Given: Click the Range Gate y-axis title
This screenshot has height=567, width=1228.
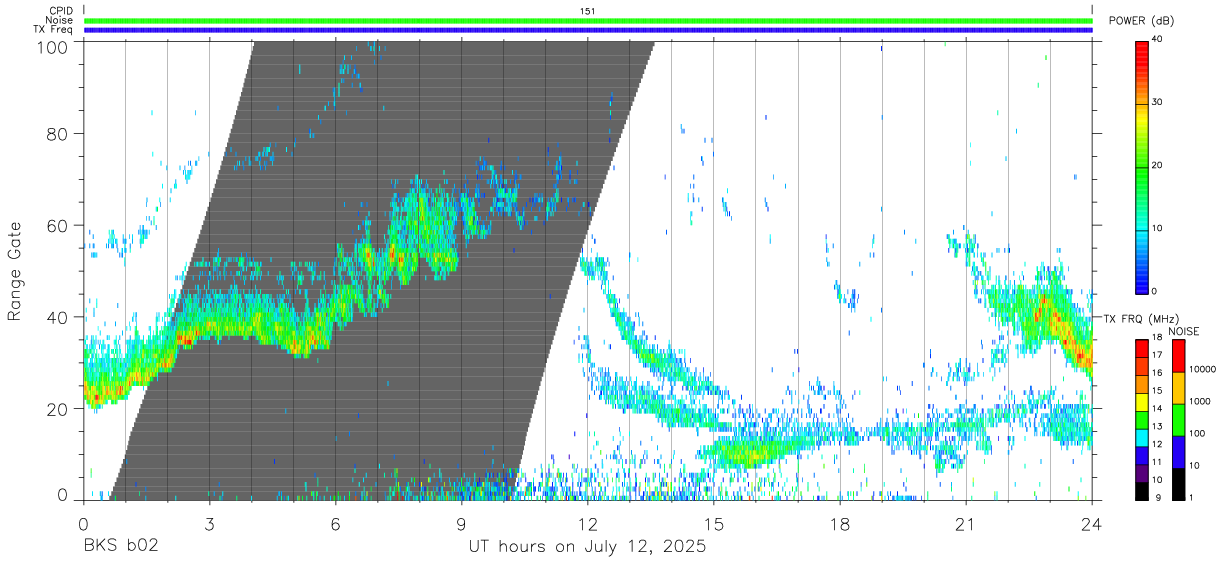Looking at the screenshot, I should [x=16, y=271].
